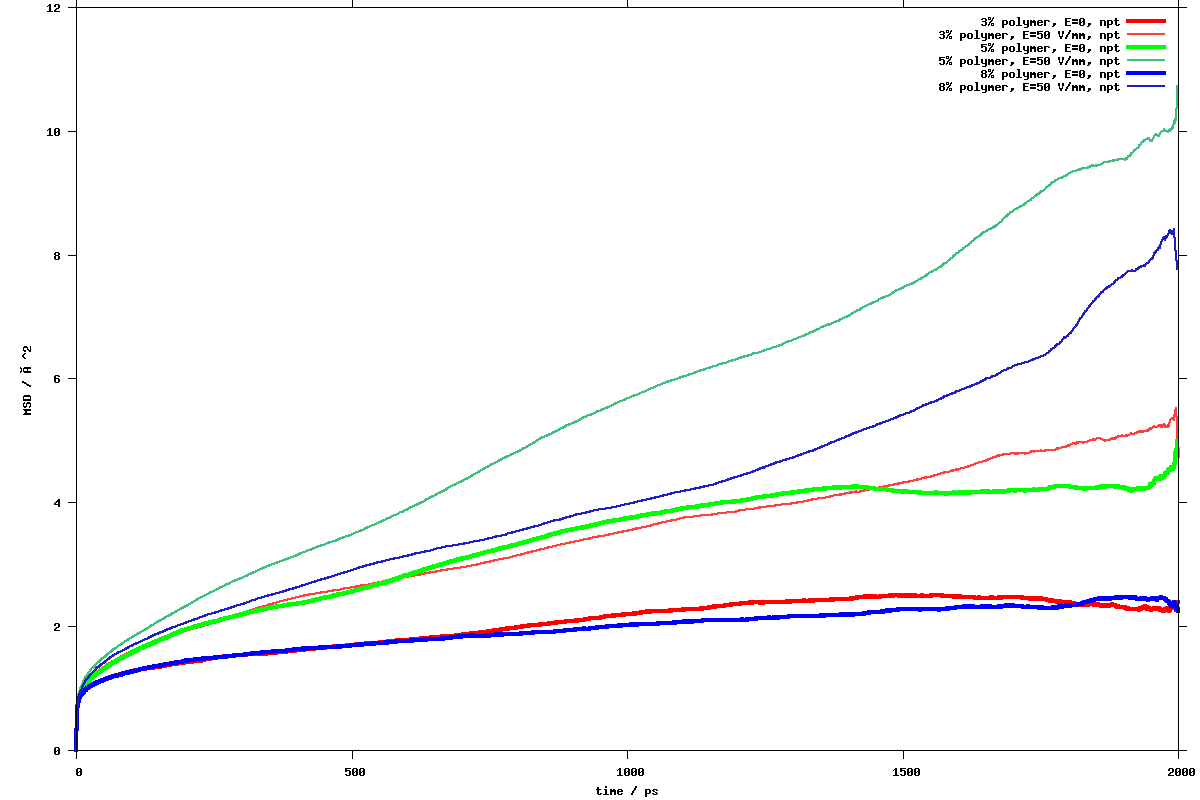The image size is (1200, 800).
Task: Select the 2000 tick label on x-axis
Action: point(1179,772)
